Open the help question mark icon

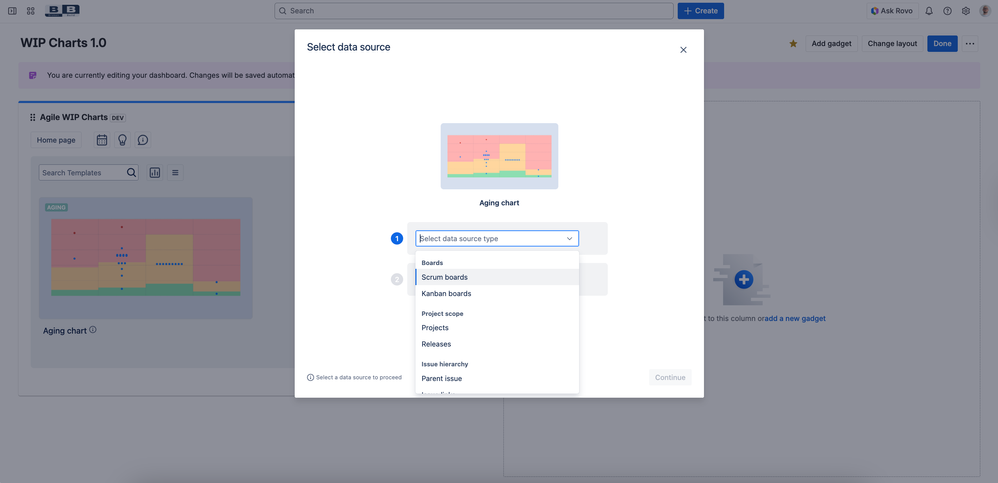click(947, 11)
